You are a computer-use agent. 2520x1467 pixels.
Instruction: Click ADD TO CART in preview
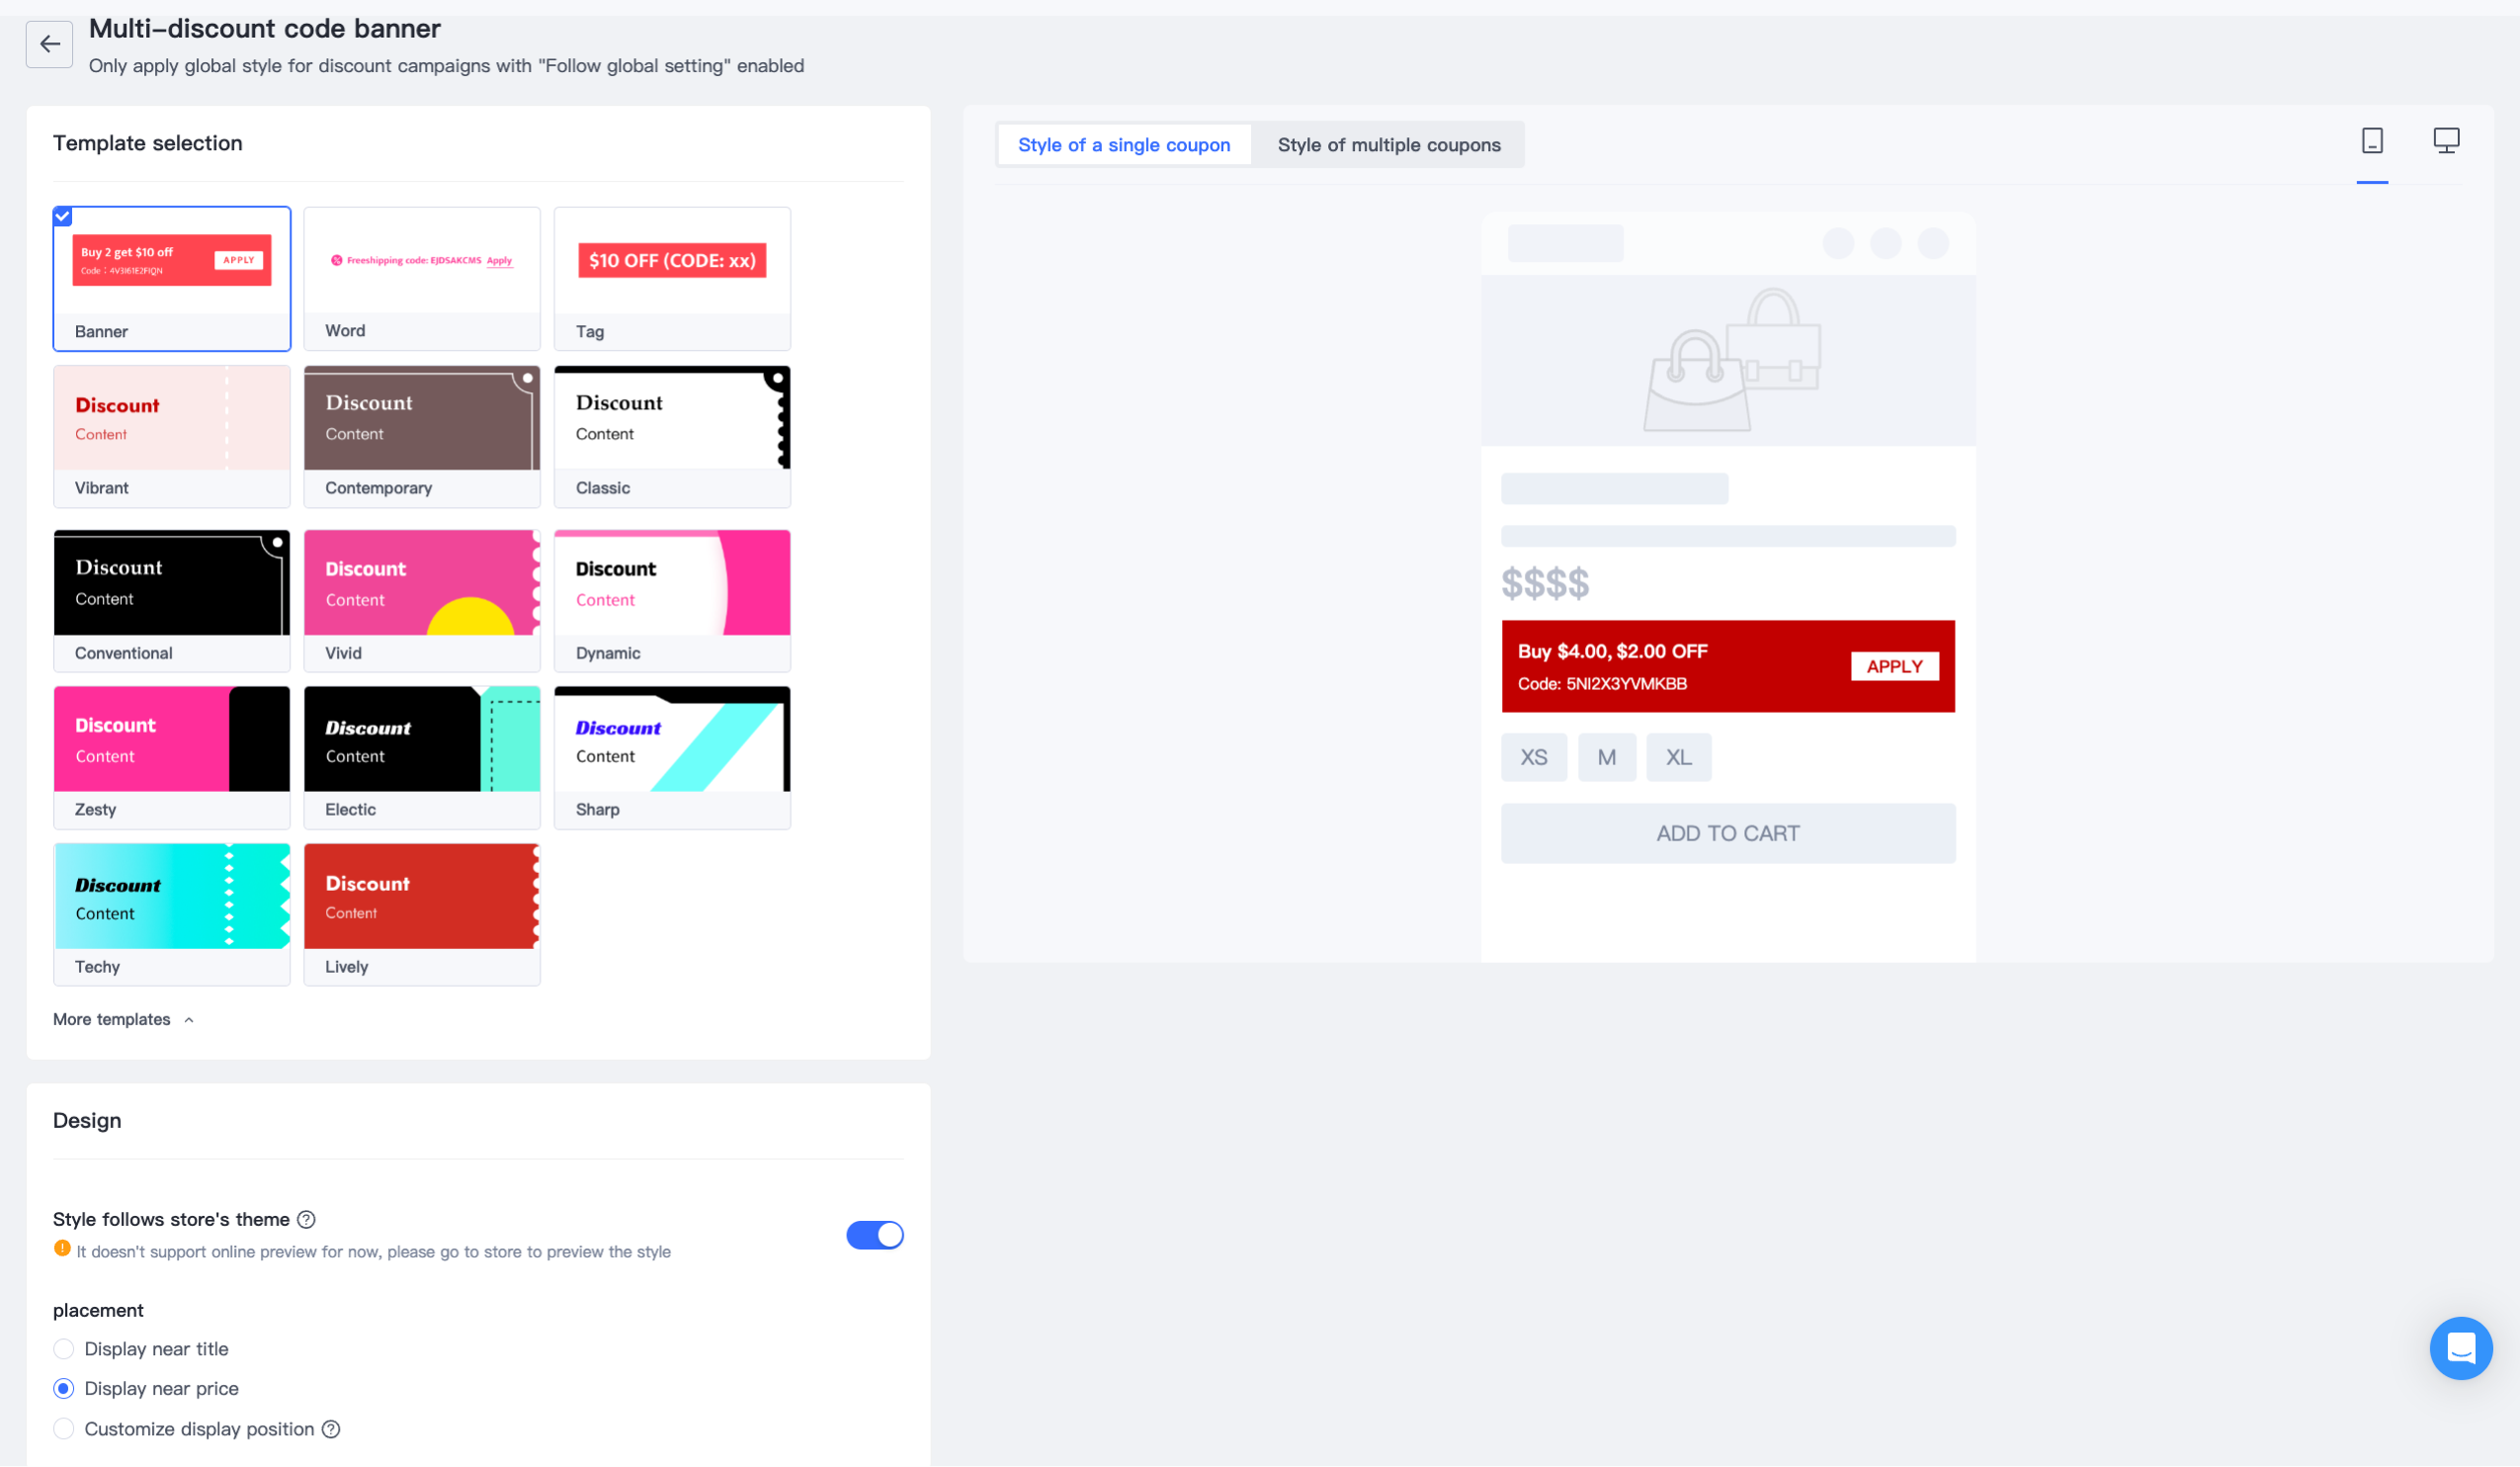tap(1727, 833)
